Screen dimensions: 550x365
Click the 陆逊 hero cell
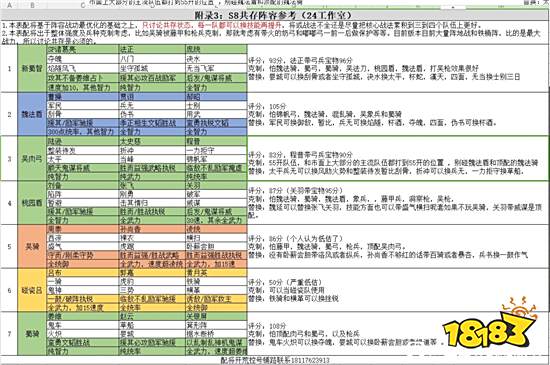[x=82, y=141]
